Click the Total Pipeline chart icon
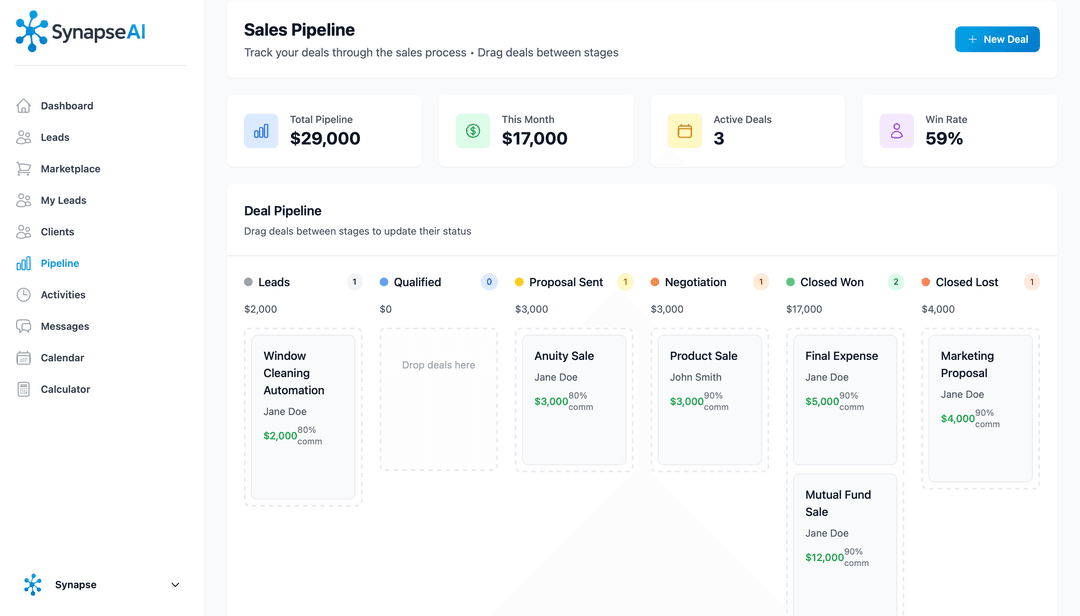This screenshot has height=616, width=1080. 261,130
